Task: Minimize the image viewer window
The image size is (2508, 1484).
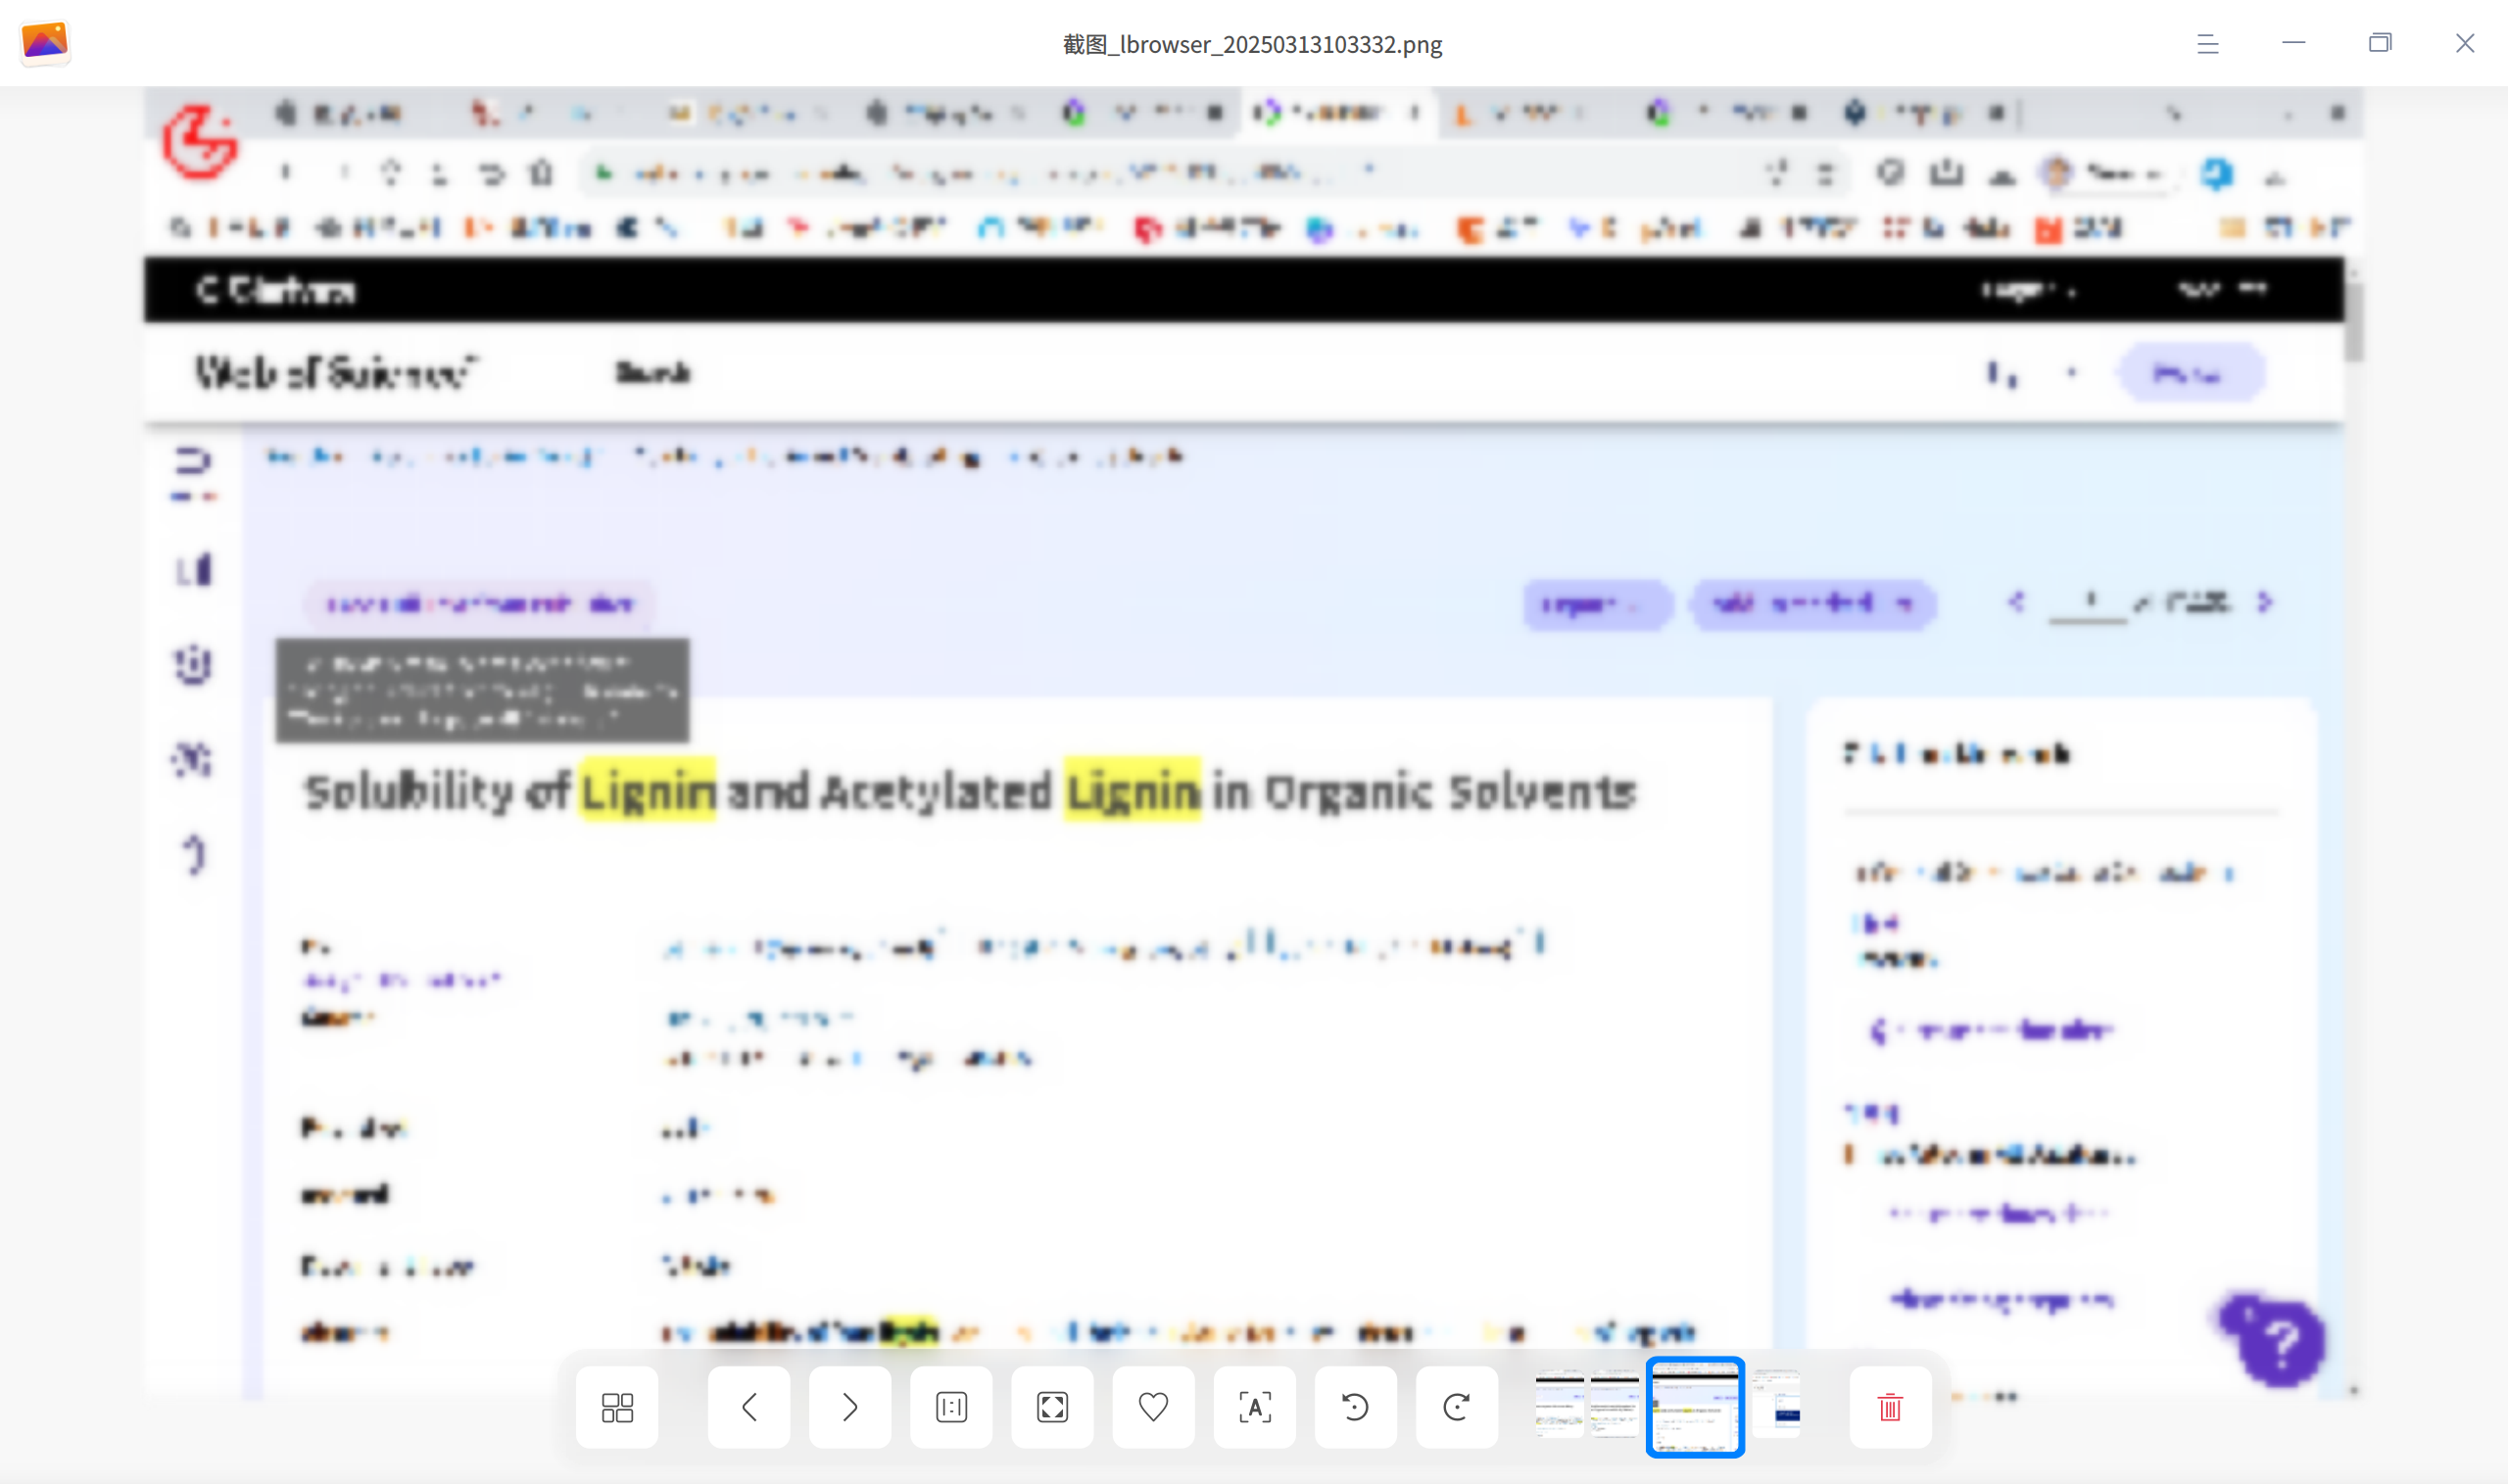Action: click(2294, 43)
